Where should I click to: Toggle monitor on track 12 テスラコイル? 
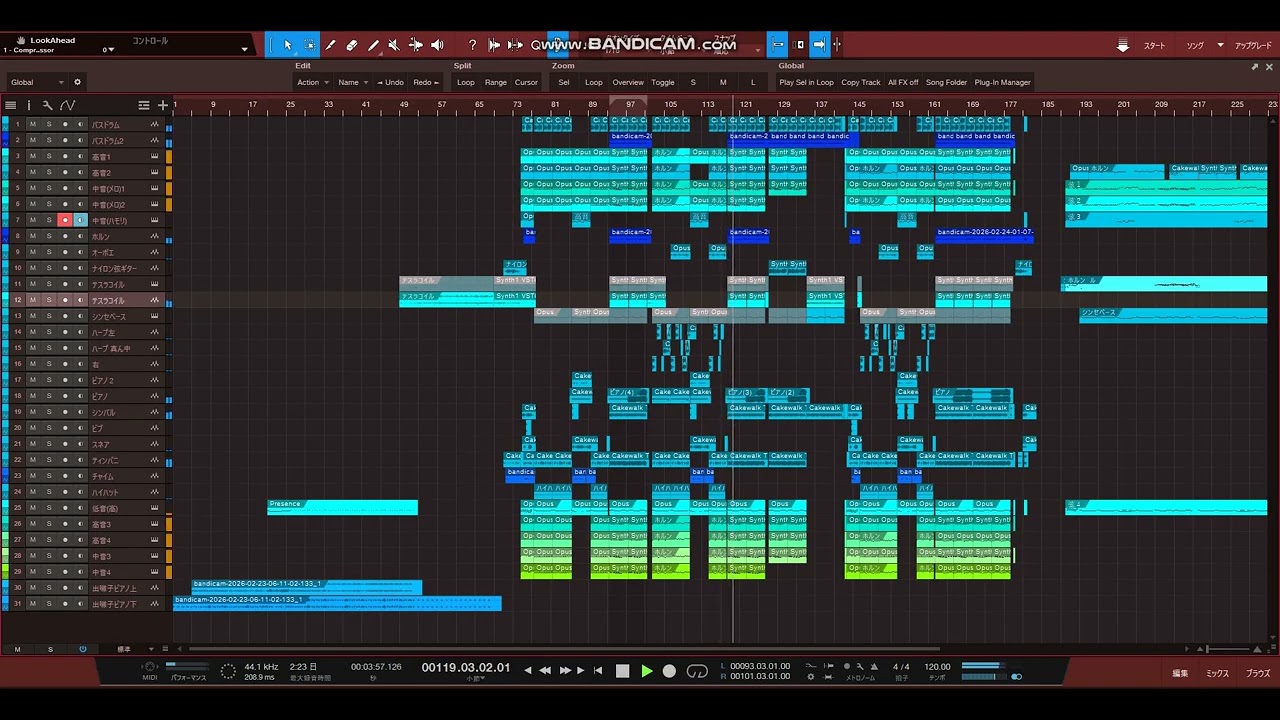point(81,300)
